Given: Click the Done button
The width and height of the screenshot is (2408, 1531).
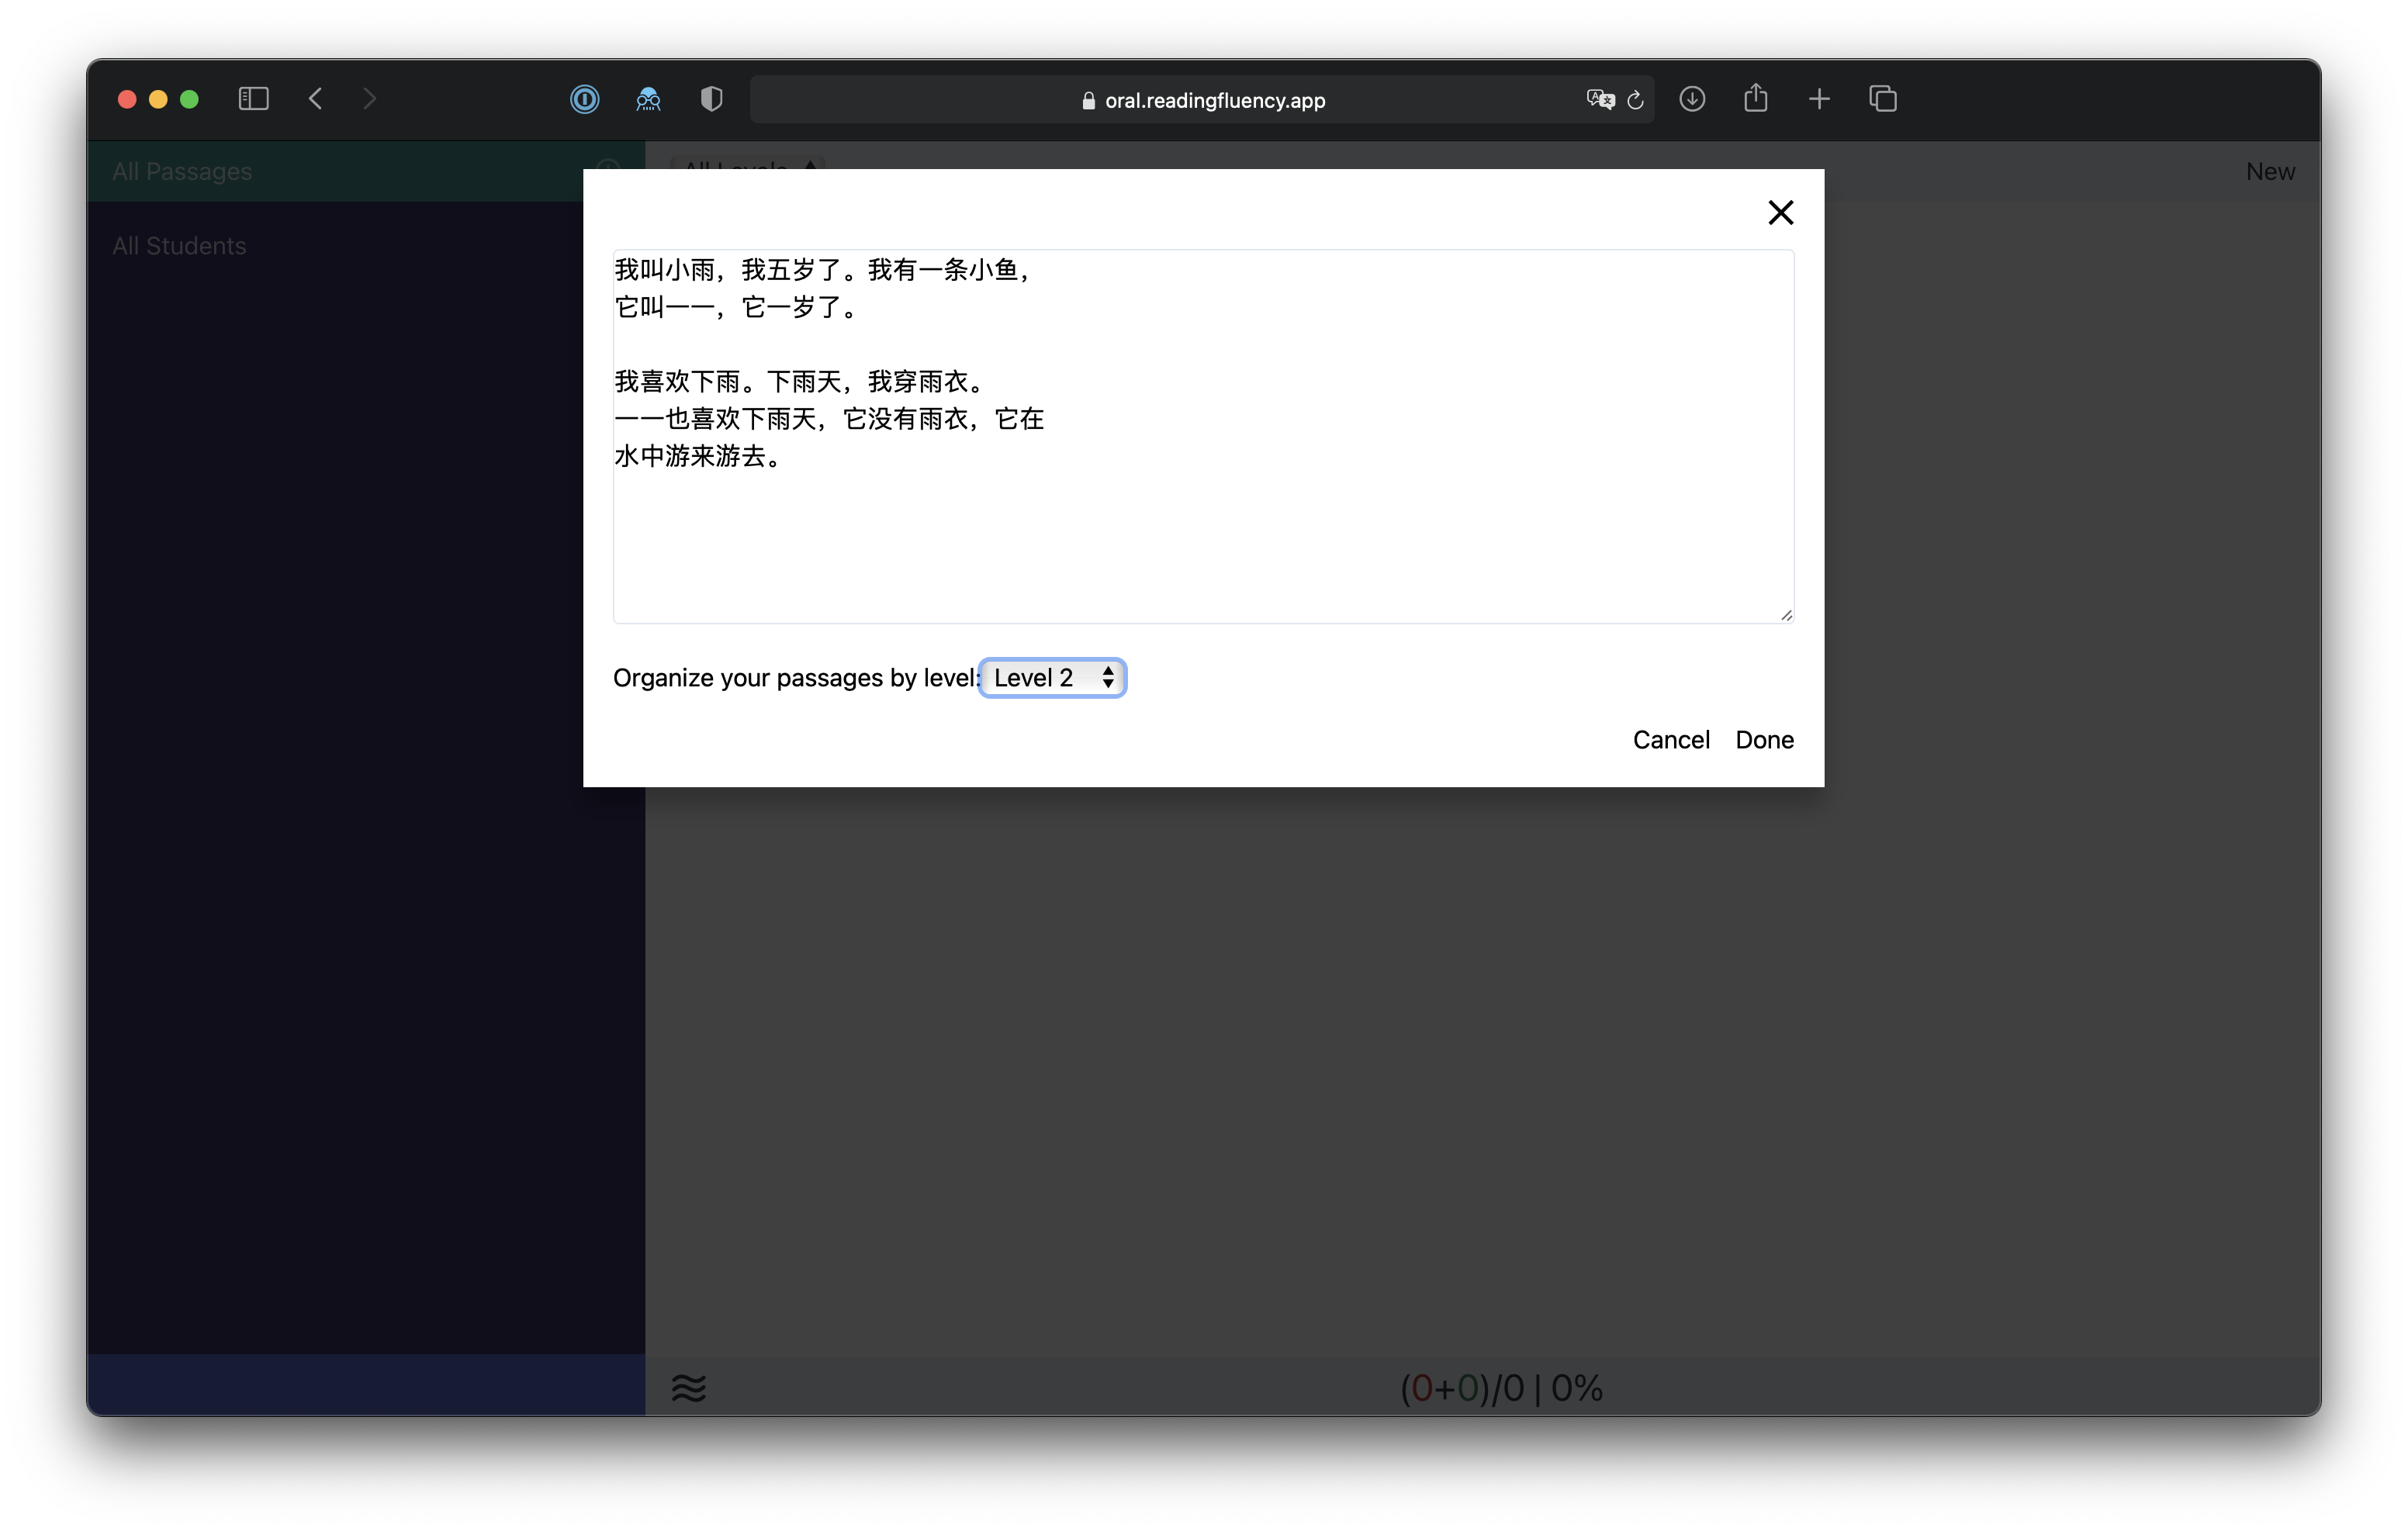Looking at the screenshot, I should (1764, 740).
